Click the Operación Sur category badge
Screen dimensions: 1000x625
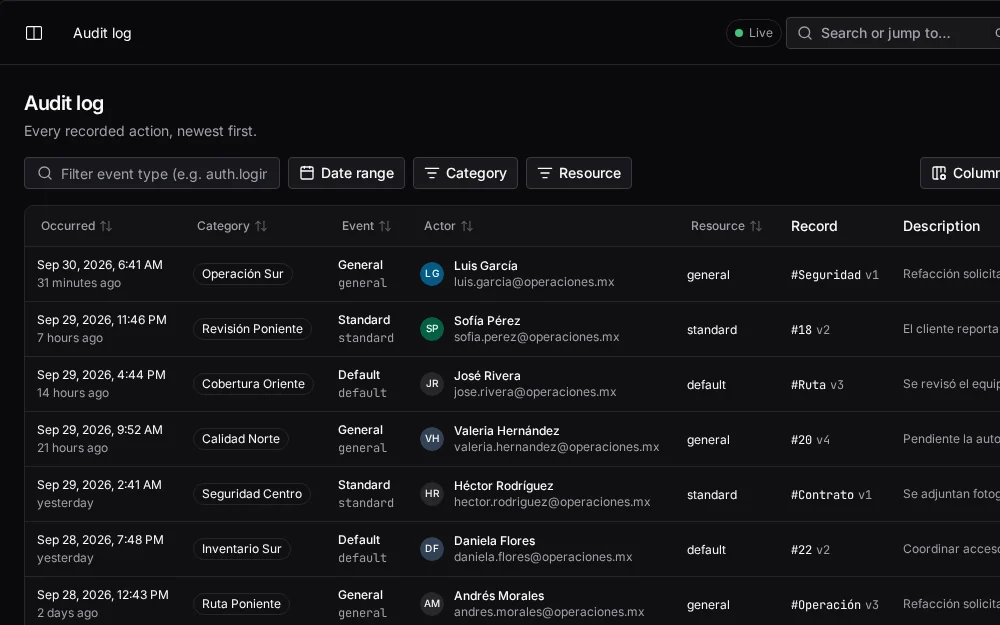[x=242, y=274]
